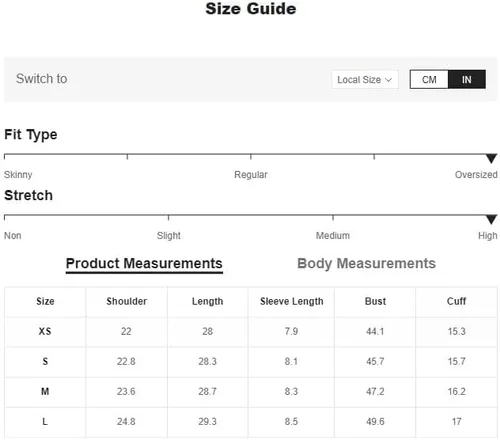The height and width of the screenshot is (440, 500).
Task: Click the Fit Type Oversized triangle marker
Action: (491, 158)
